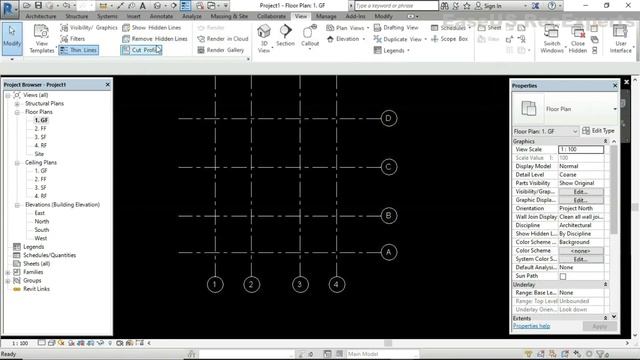This screenshot has width=640, height=360.
Task: Click Close Hidden windows
Action: tap(578, 39)
